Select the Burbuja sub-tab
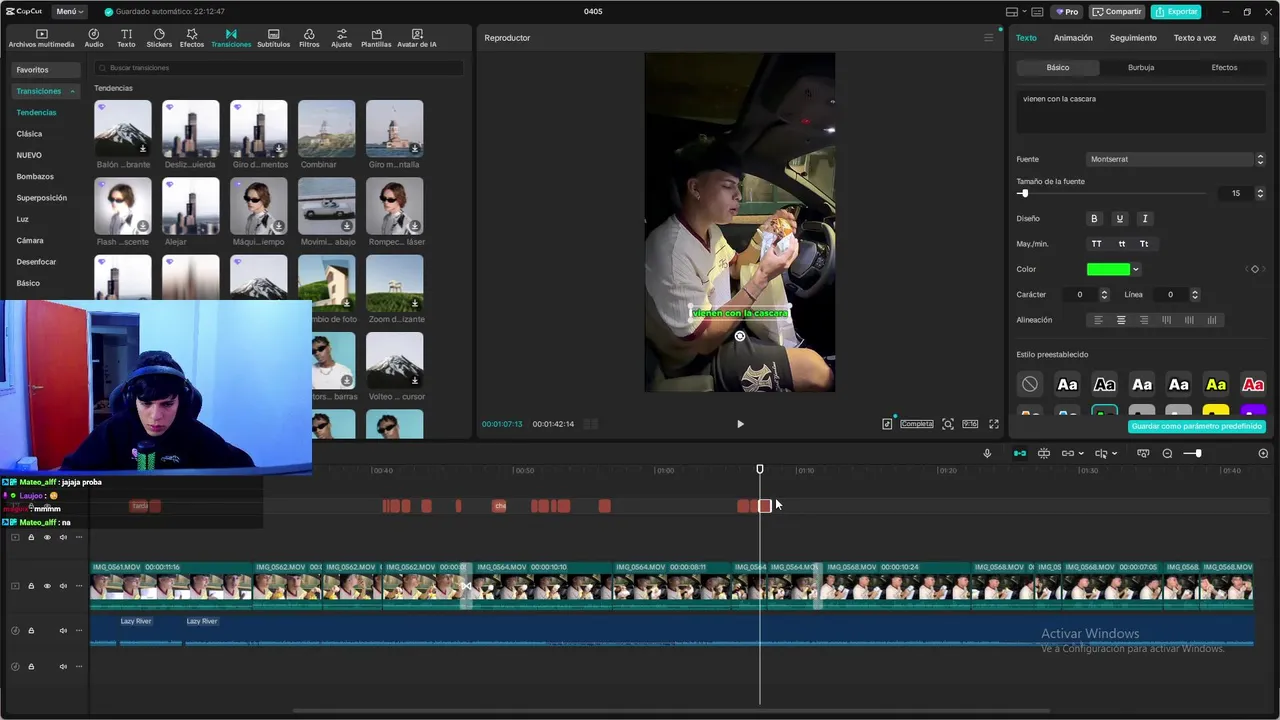The image size is (1280, 720). (x=1141, y=68)
